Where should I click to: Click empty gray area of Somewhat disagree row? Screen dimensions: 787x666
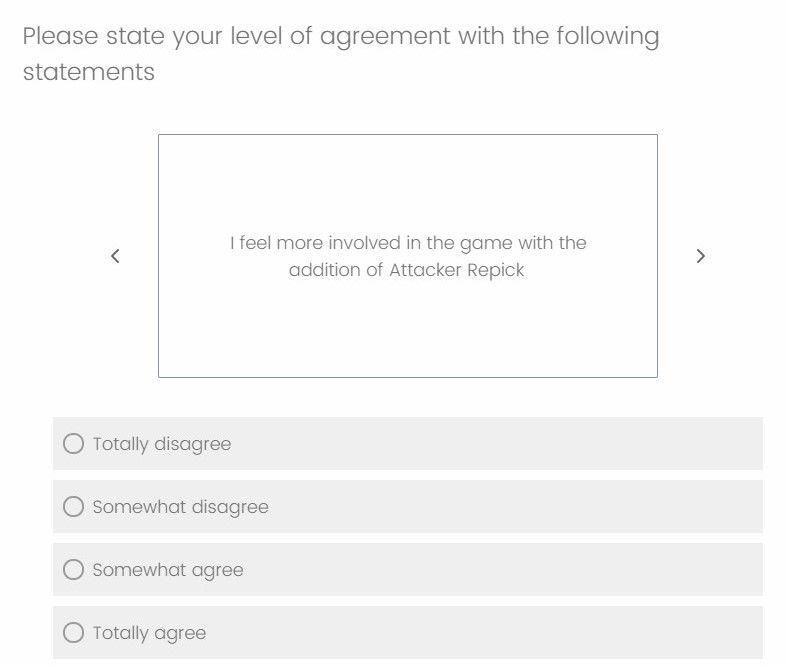click(x=516, y=506)
